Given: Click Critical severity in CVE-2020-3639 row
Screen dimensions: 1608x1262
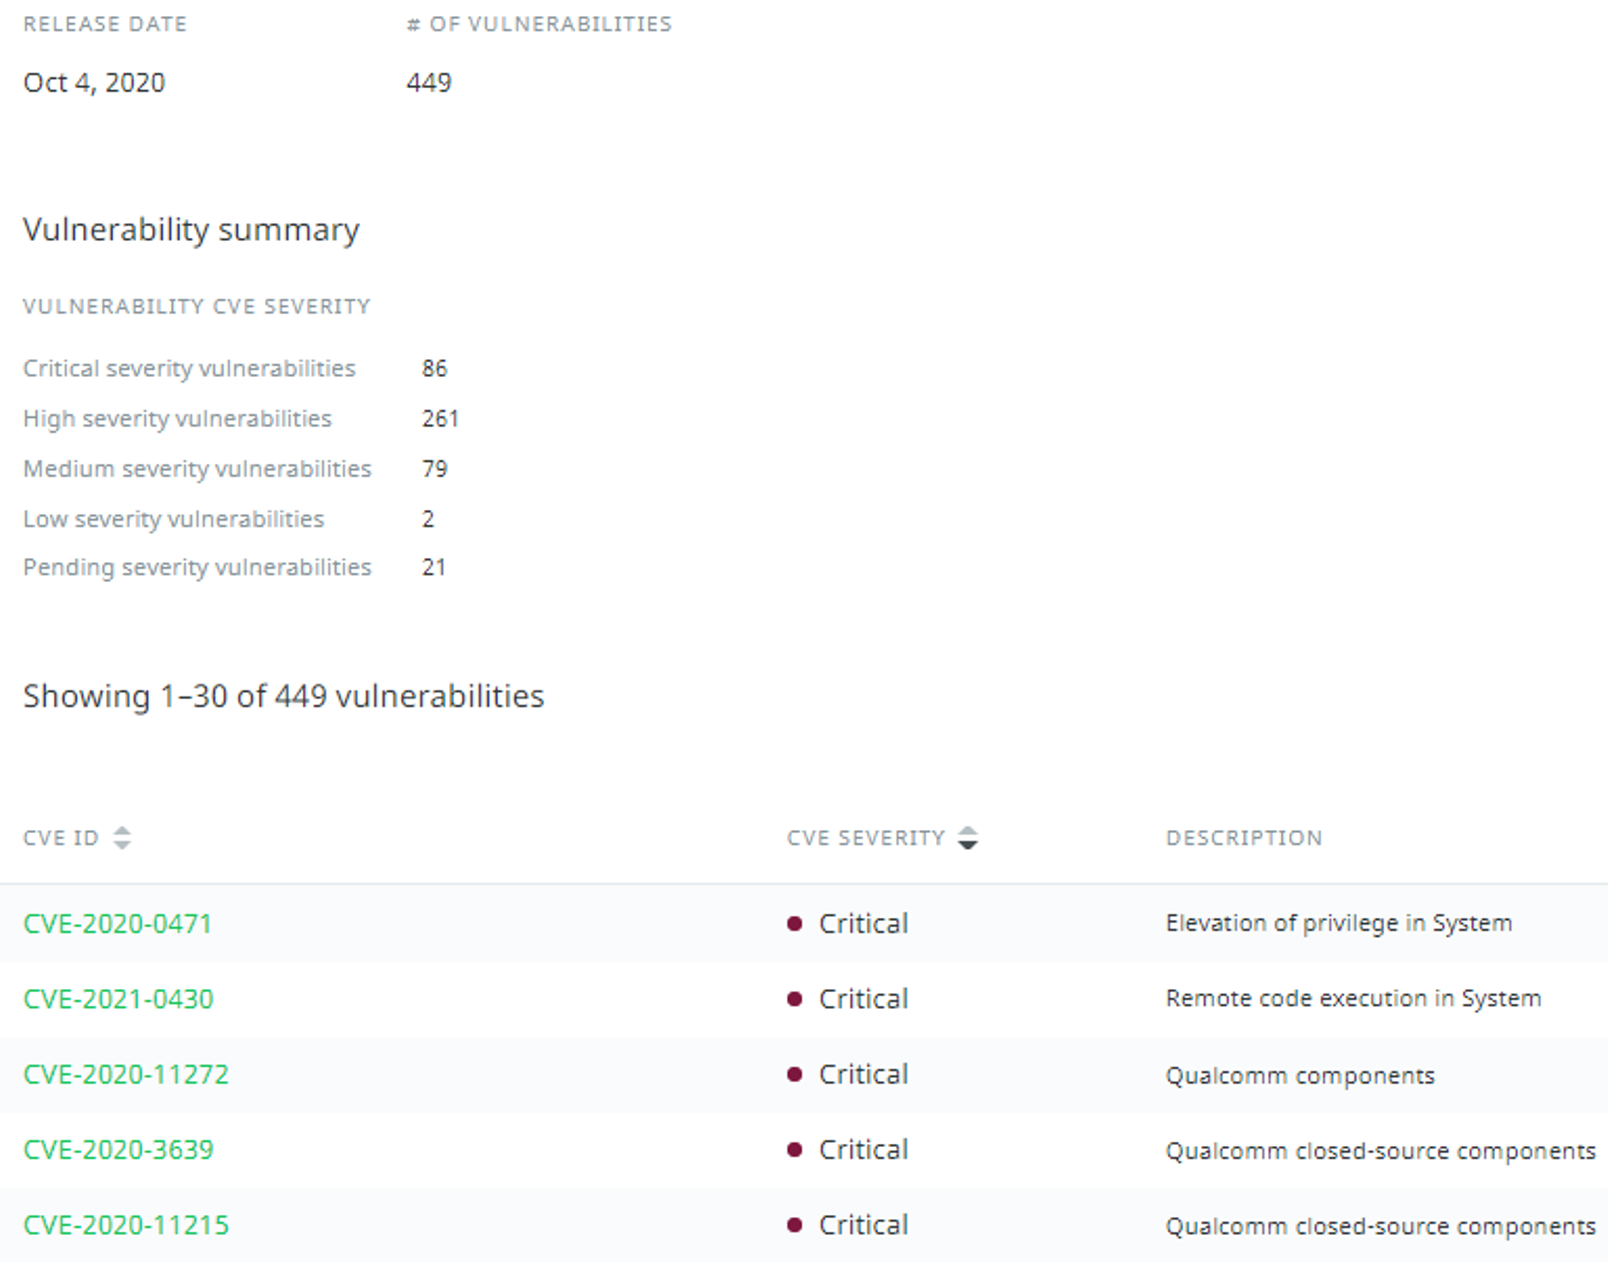Looking at the screenshot, I should click(x=848, y=1150).
